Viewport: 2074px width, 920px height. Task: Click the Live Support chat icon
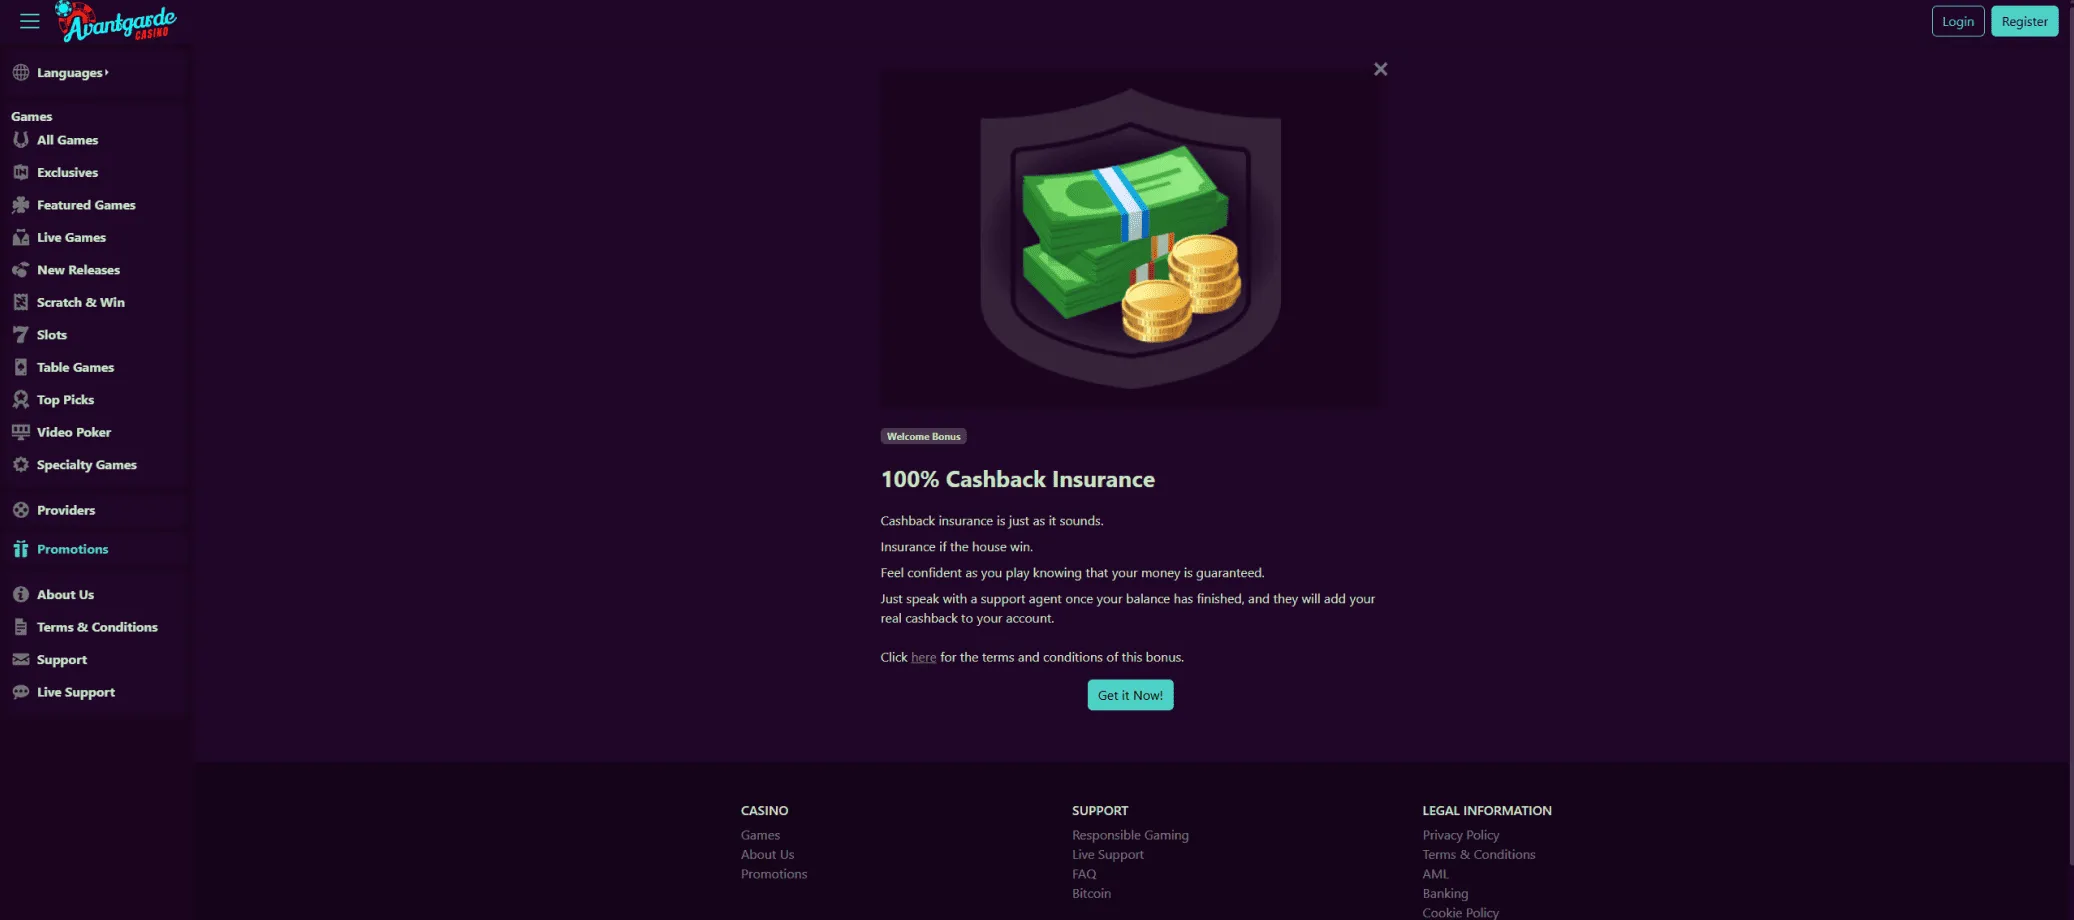pos(21,692)
